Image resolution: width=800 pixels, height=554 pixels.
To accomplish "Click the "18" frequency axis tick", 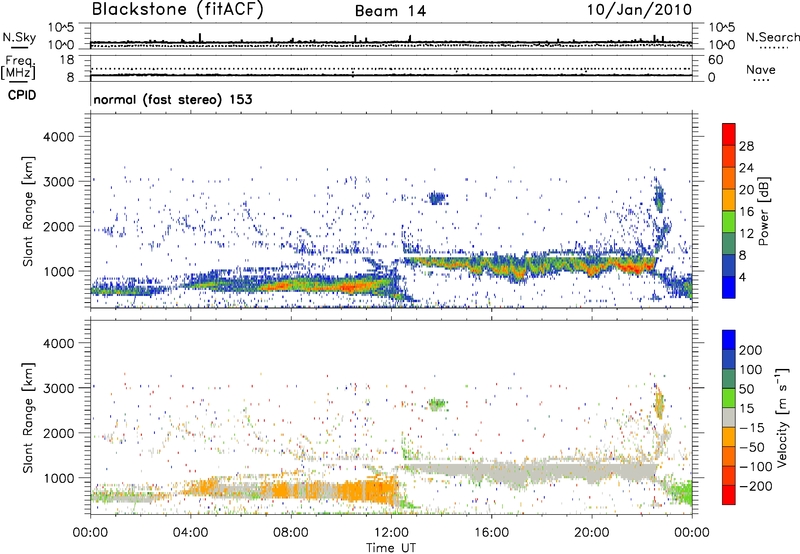I will (x=67, y=60).
